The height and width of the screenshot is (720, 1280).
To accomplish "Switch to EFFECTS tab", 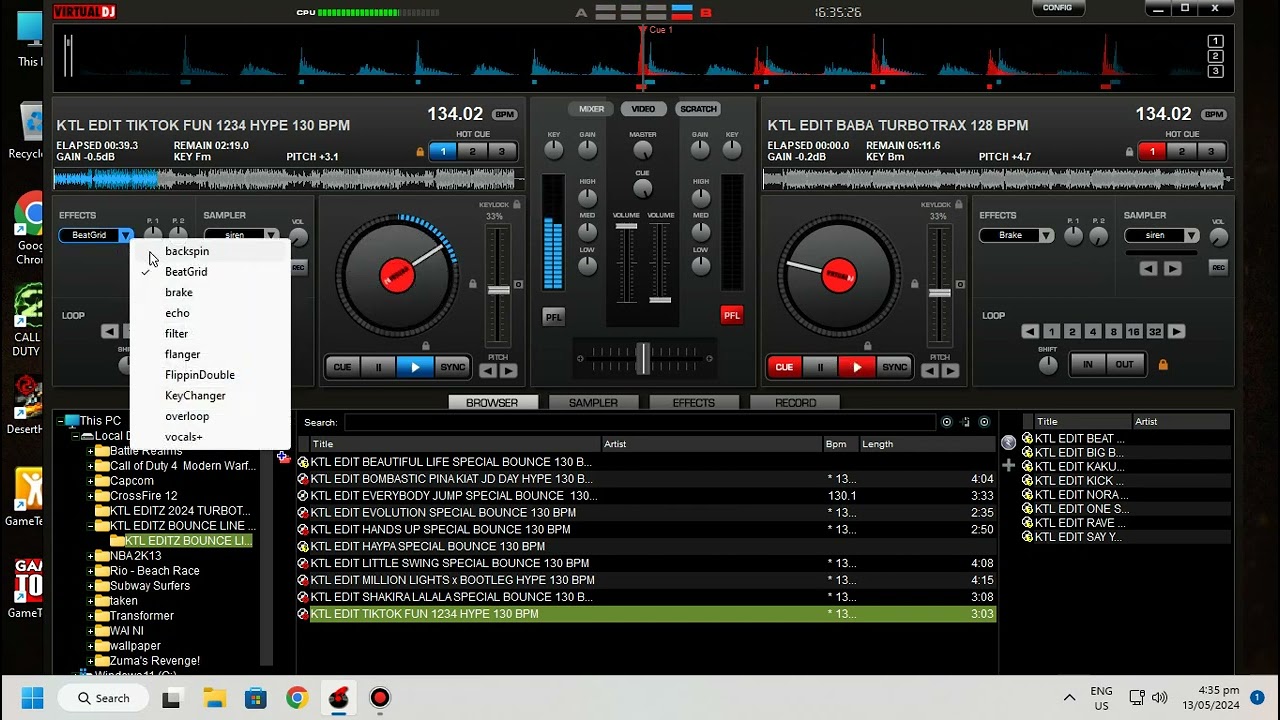I will pos(694,402).
